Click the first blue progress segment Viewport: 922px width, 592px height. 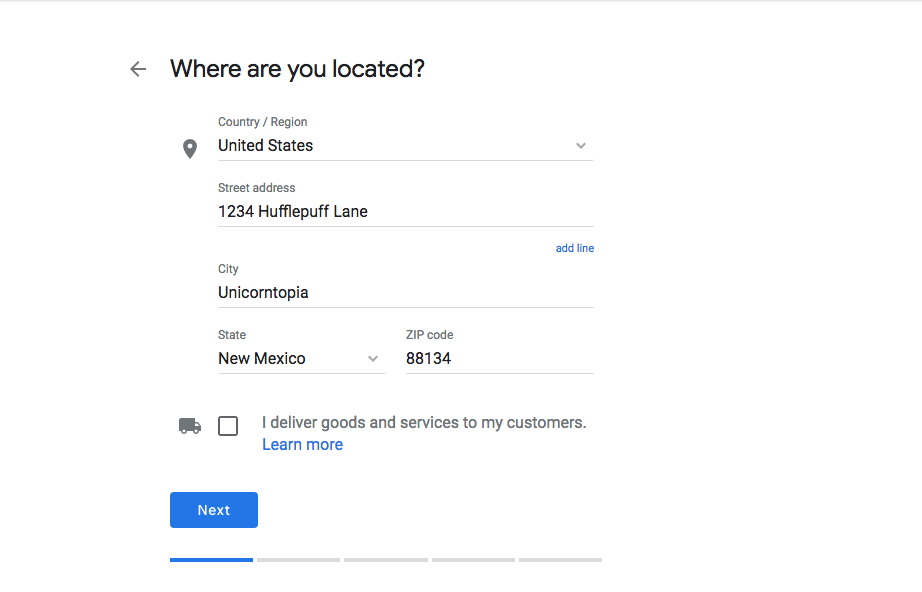[x=211, y=560]
